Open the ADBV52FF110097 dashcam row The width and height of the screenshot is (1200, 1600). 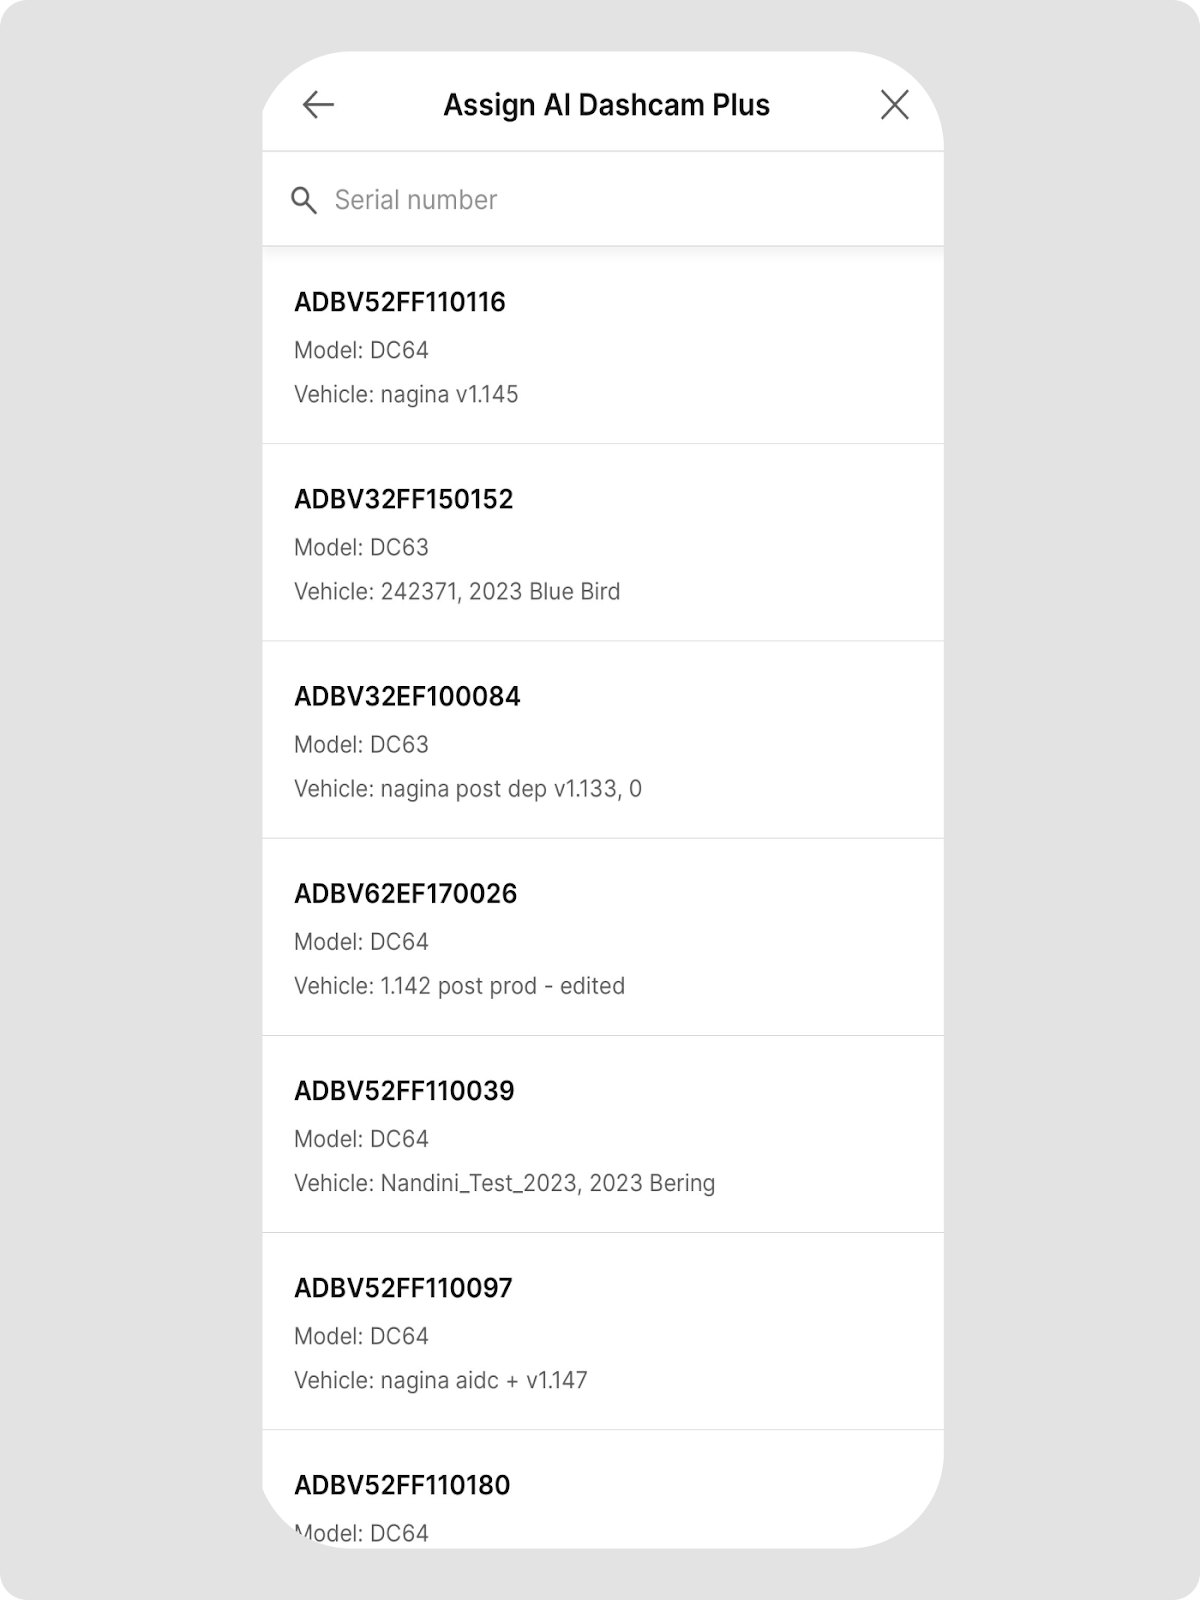tap(403, 1288)
